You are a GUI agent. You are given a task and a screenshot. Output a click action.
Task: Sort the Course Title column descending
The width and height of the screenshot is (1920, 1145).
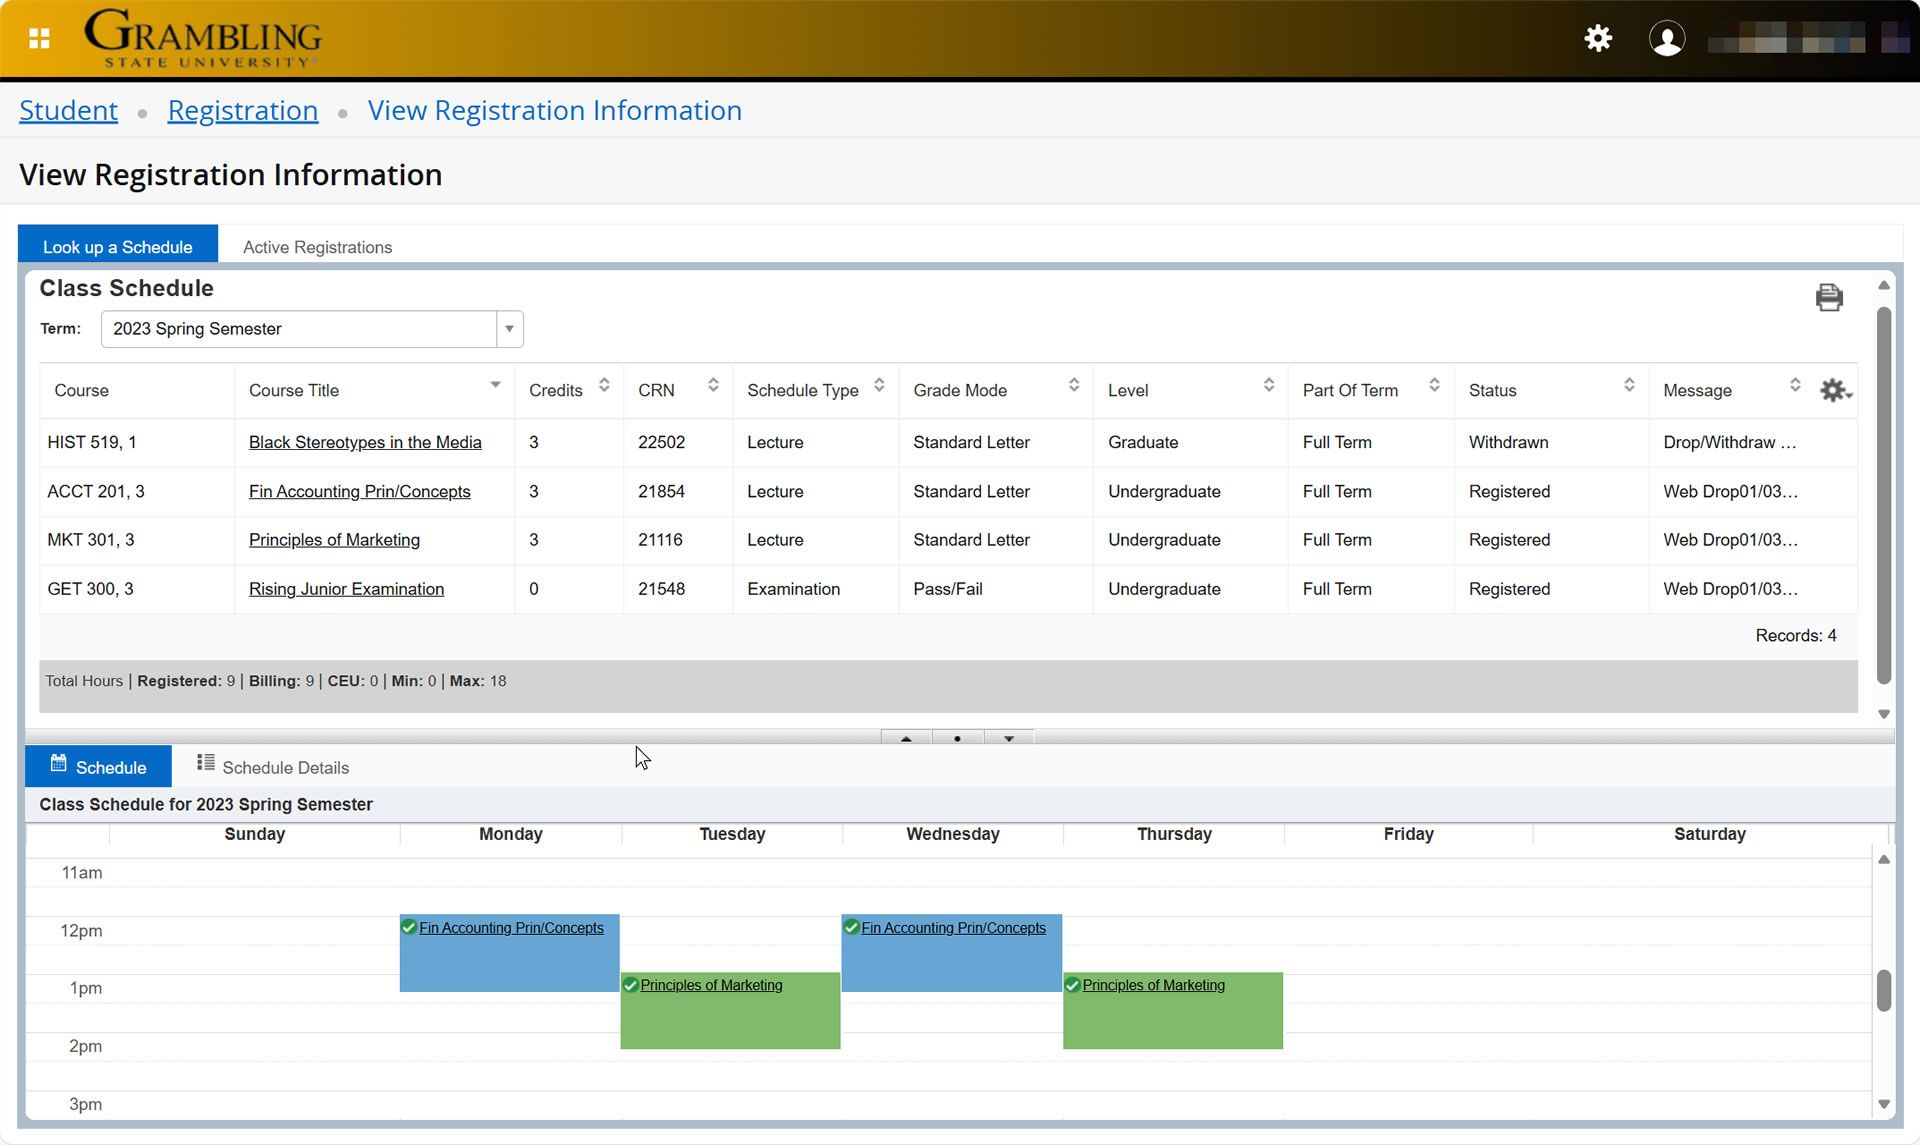pyautogui.click(x=495, y=384)
